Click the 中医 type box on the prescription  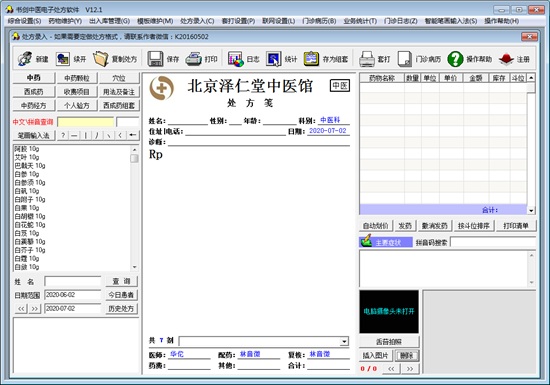[x=340, y=86]
